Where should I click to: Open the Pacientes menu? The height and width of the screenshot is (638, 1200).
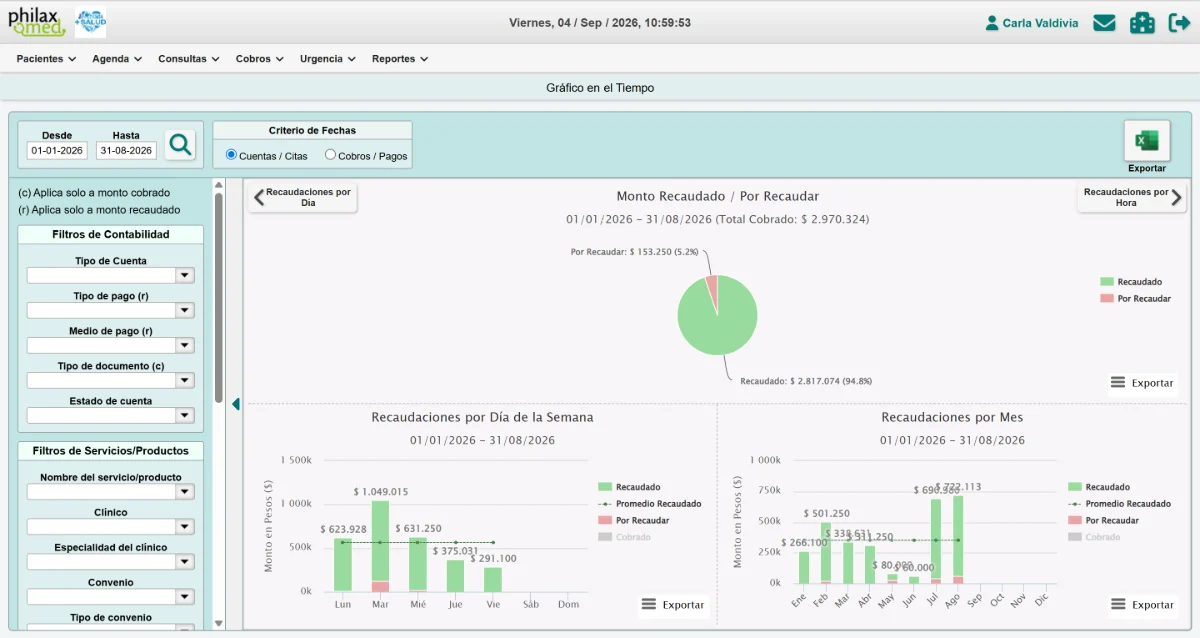pos(46,59)
